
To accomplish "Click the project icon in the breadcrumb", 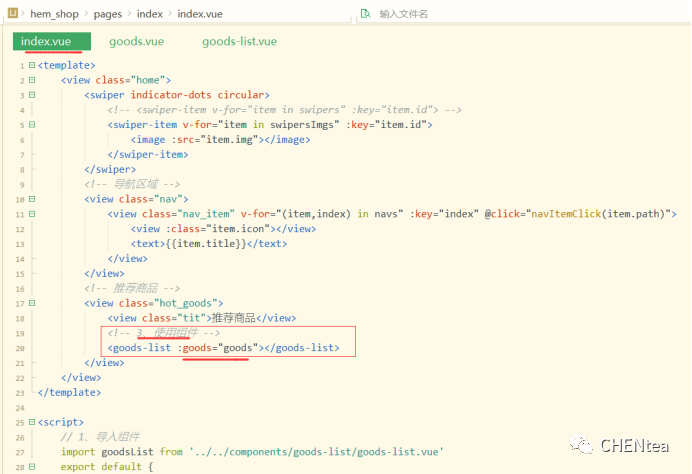I will [x=11, y=14].
